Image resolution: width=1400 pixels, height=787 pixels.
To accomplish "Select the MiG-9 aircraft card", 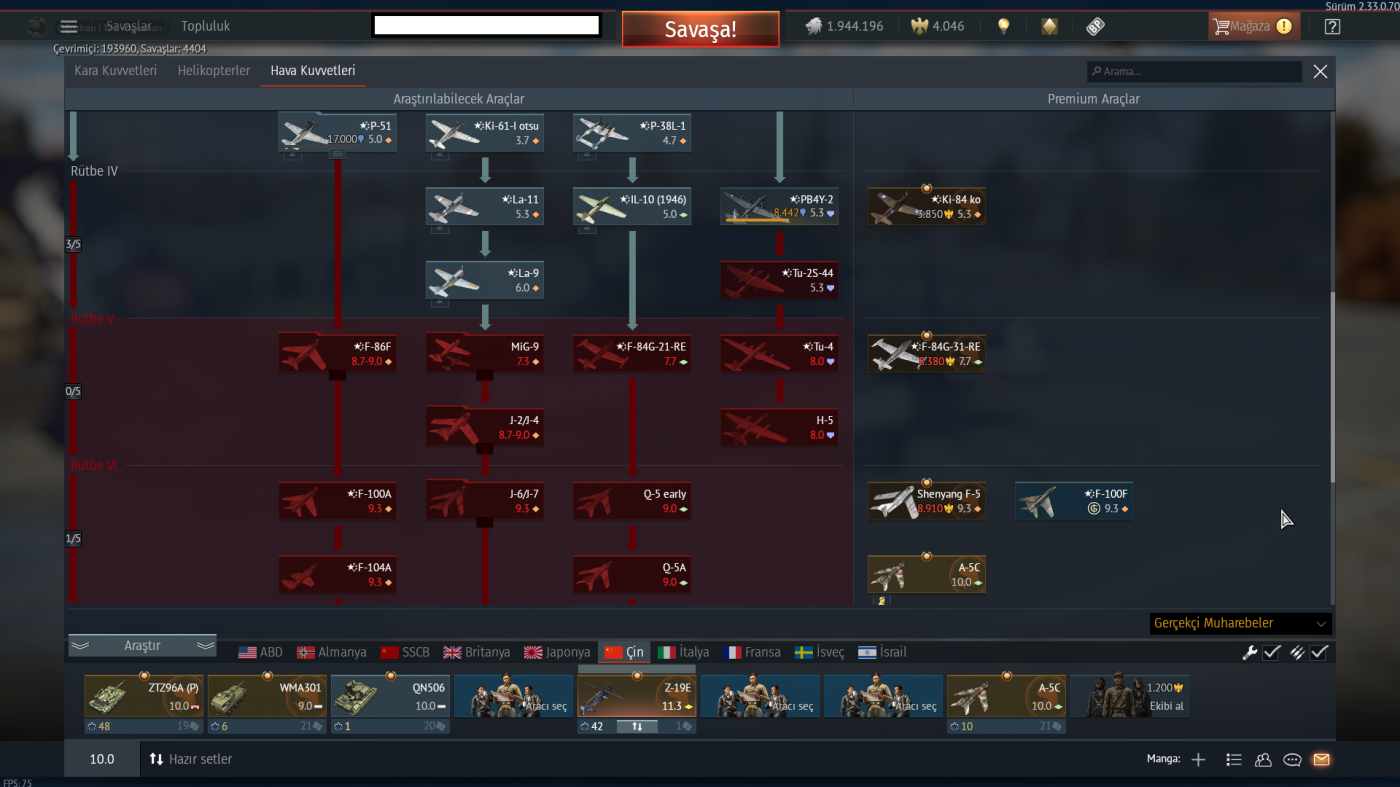I will tap(485, 354).
